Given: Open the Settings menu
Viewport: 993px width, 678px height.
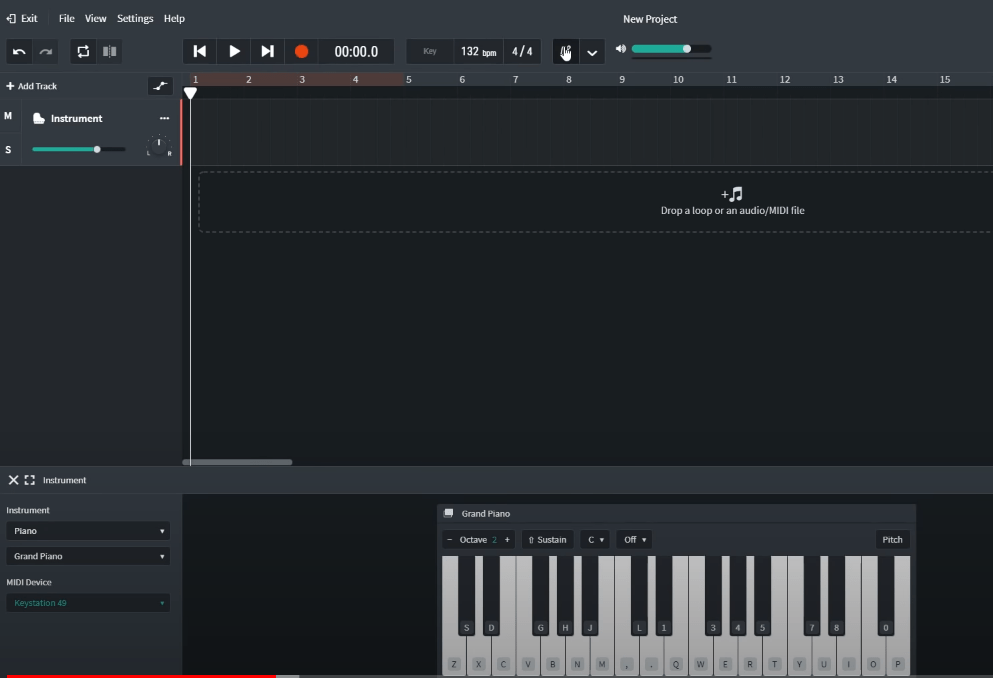Looking at the screenshot, I should pyautogui.click(x=135, y=18).
